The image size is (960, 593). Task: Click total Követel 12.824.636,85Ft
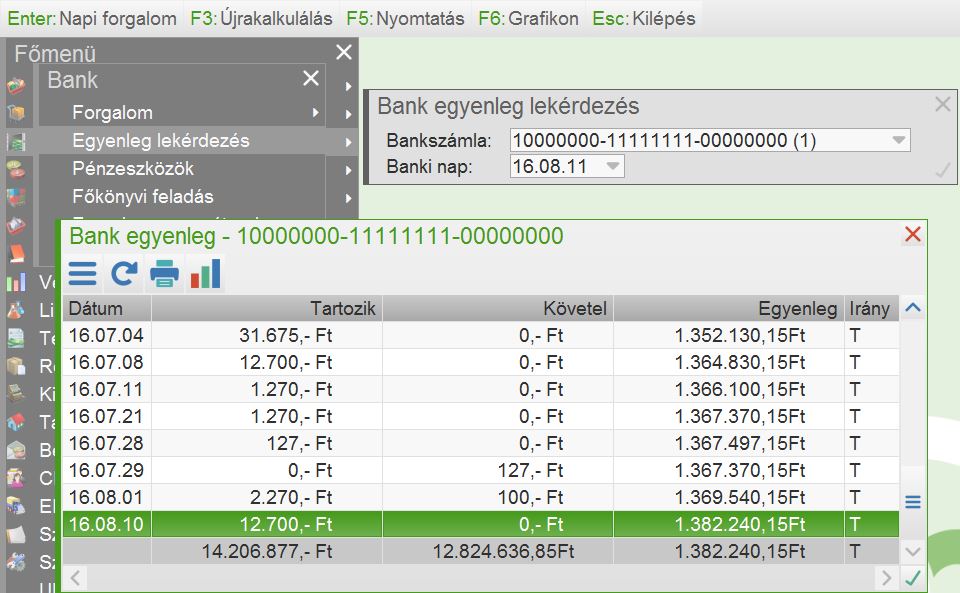[503, 551]
